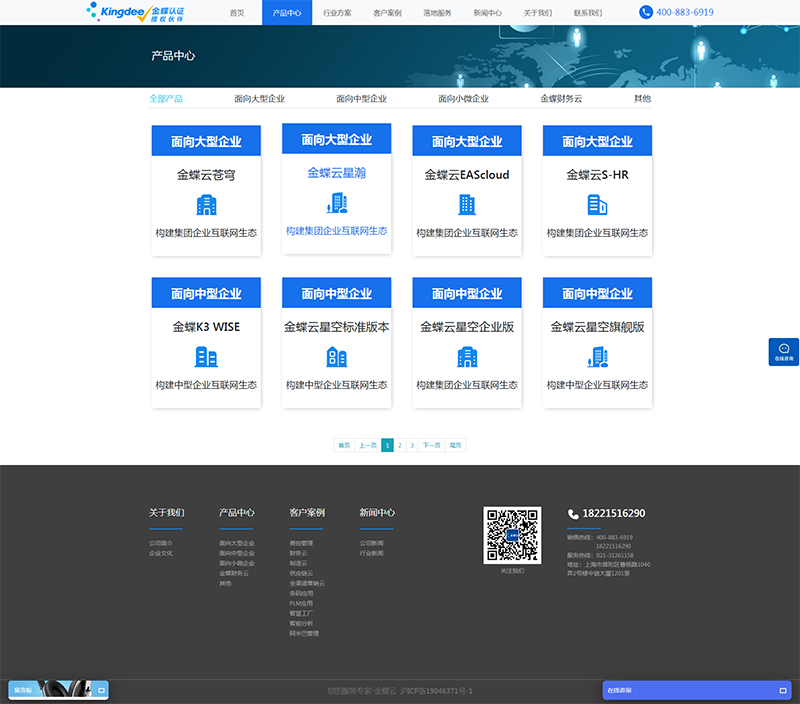Click the building icon under 金蝶云星空企业版
Viewport: 800px width, 704px height.
[x=467, y=357]
